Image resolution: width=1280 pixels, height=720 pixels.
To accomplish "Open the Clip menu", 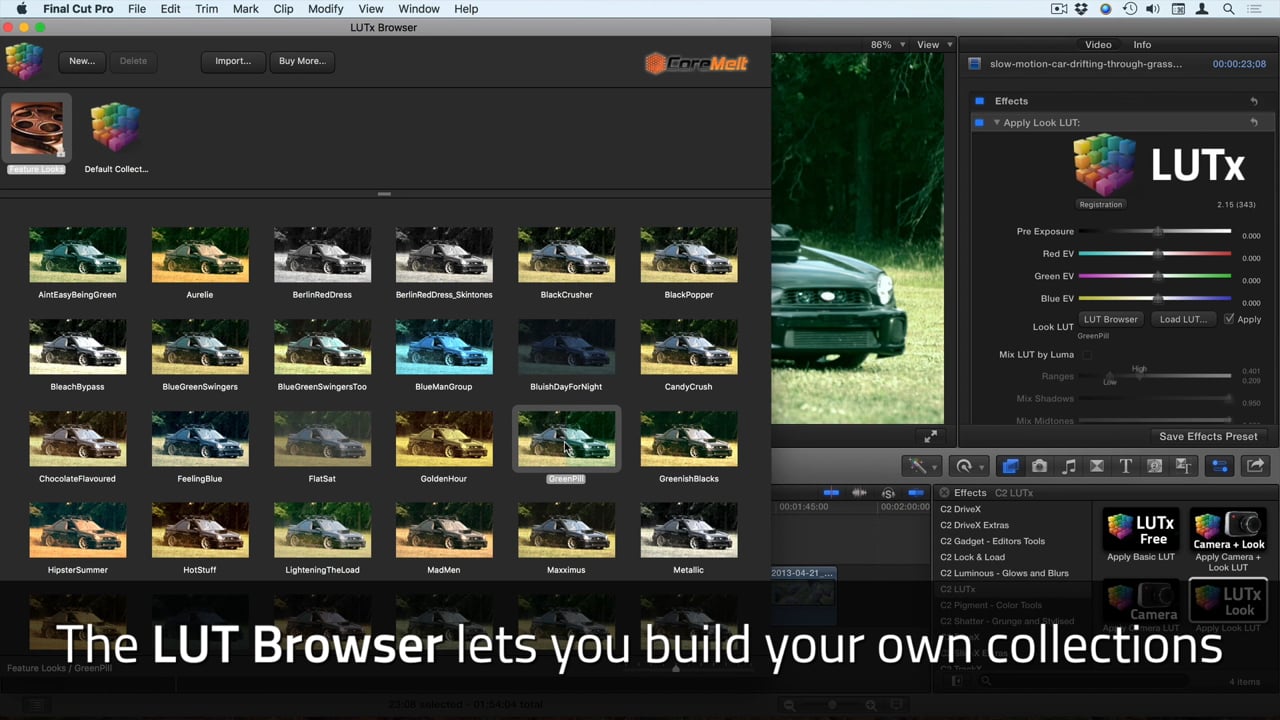I will (x=283, y=9).
